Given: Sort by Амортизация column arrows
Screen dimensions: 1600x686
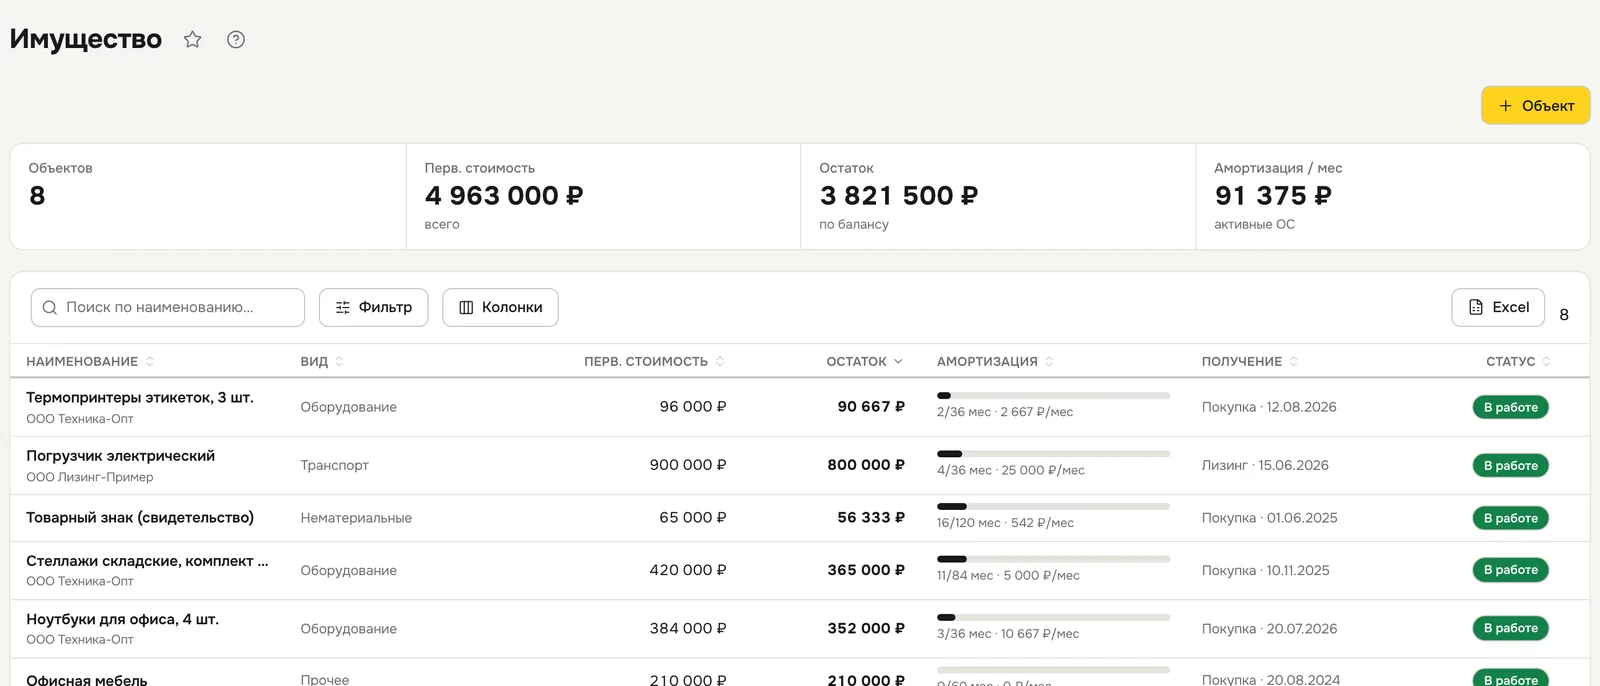Looking at the screenshot, I should click(x=1049, y=362).
